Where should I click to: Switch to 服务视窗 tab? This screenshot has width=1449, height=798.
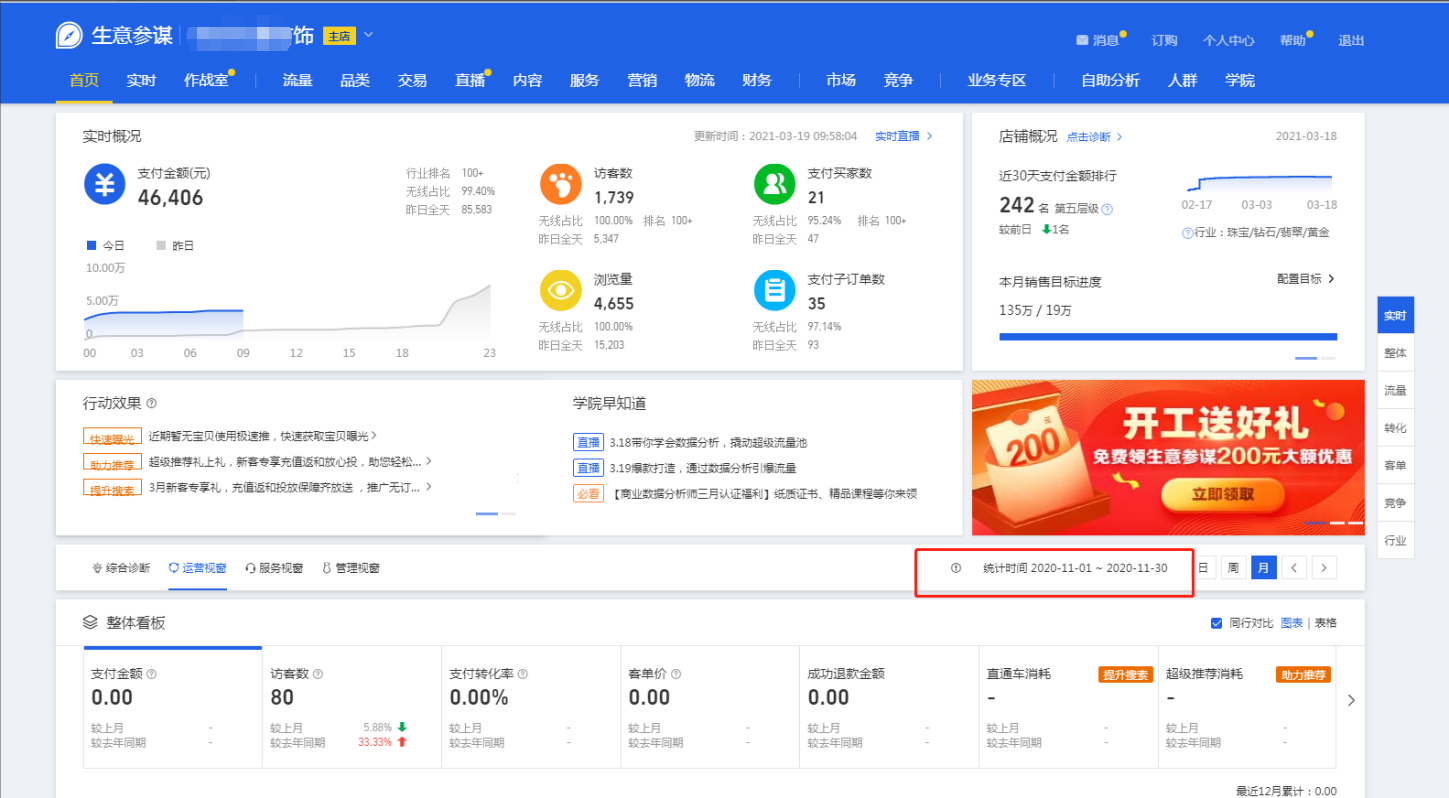click(x=274, y=568)
